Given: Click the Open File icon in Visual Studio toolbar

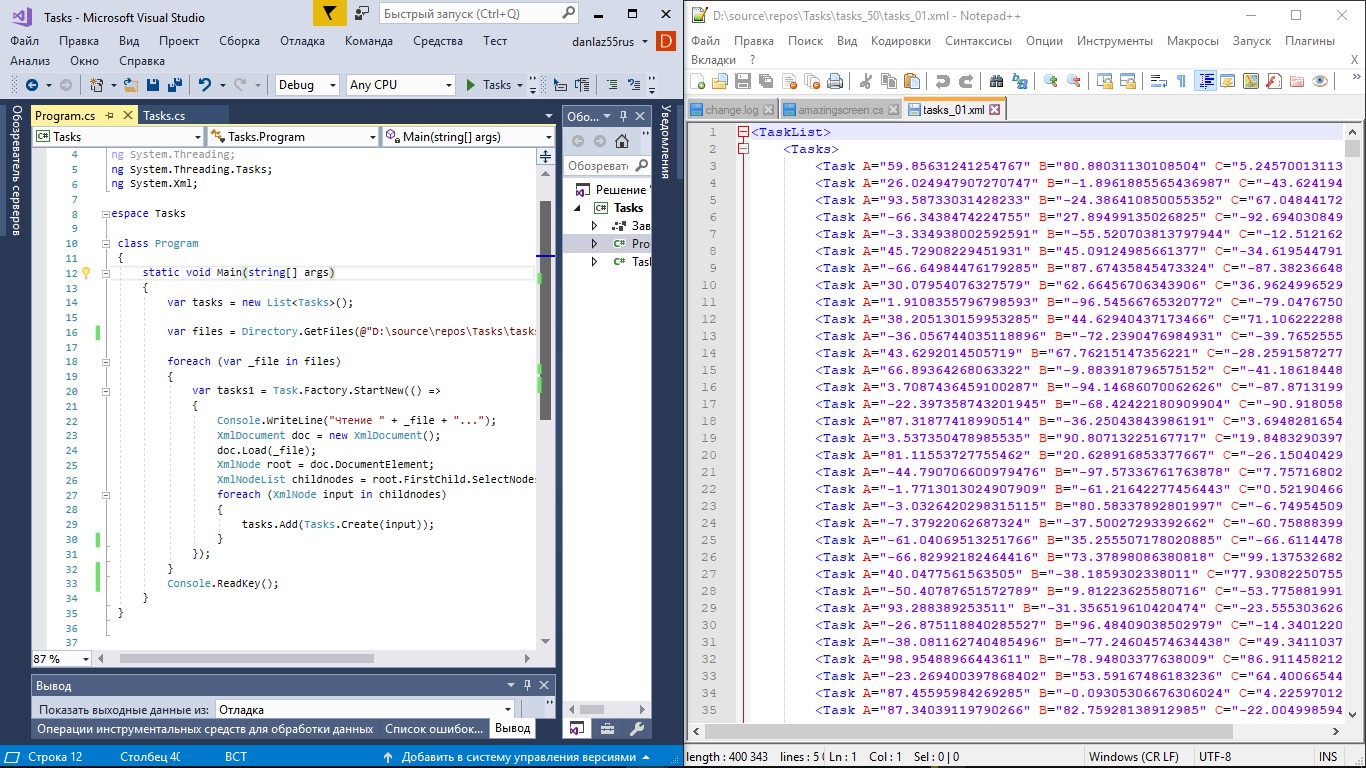Looking at the screenshot, I should pyautogui.click(x=130, y=85).
